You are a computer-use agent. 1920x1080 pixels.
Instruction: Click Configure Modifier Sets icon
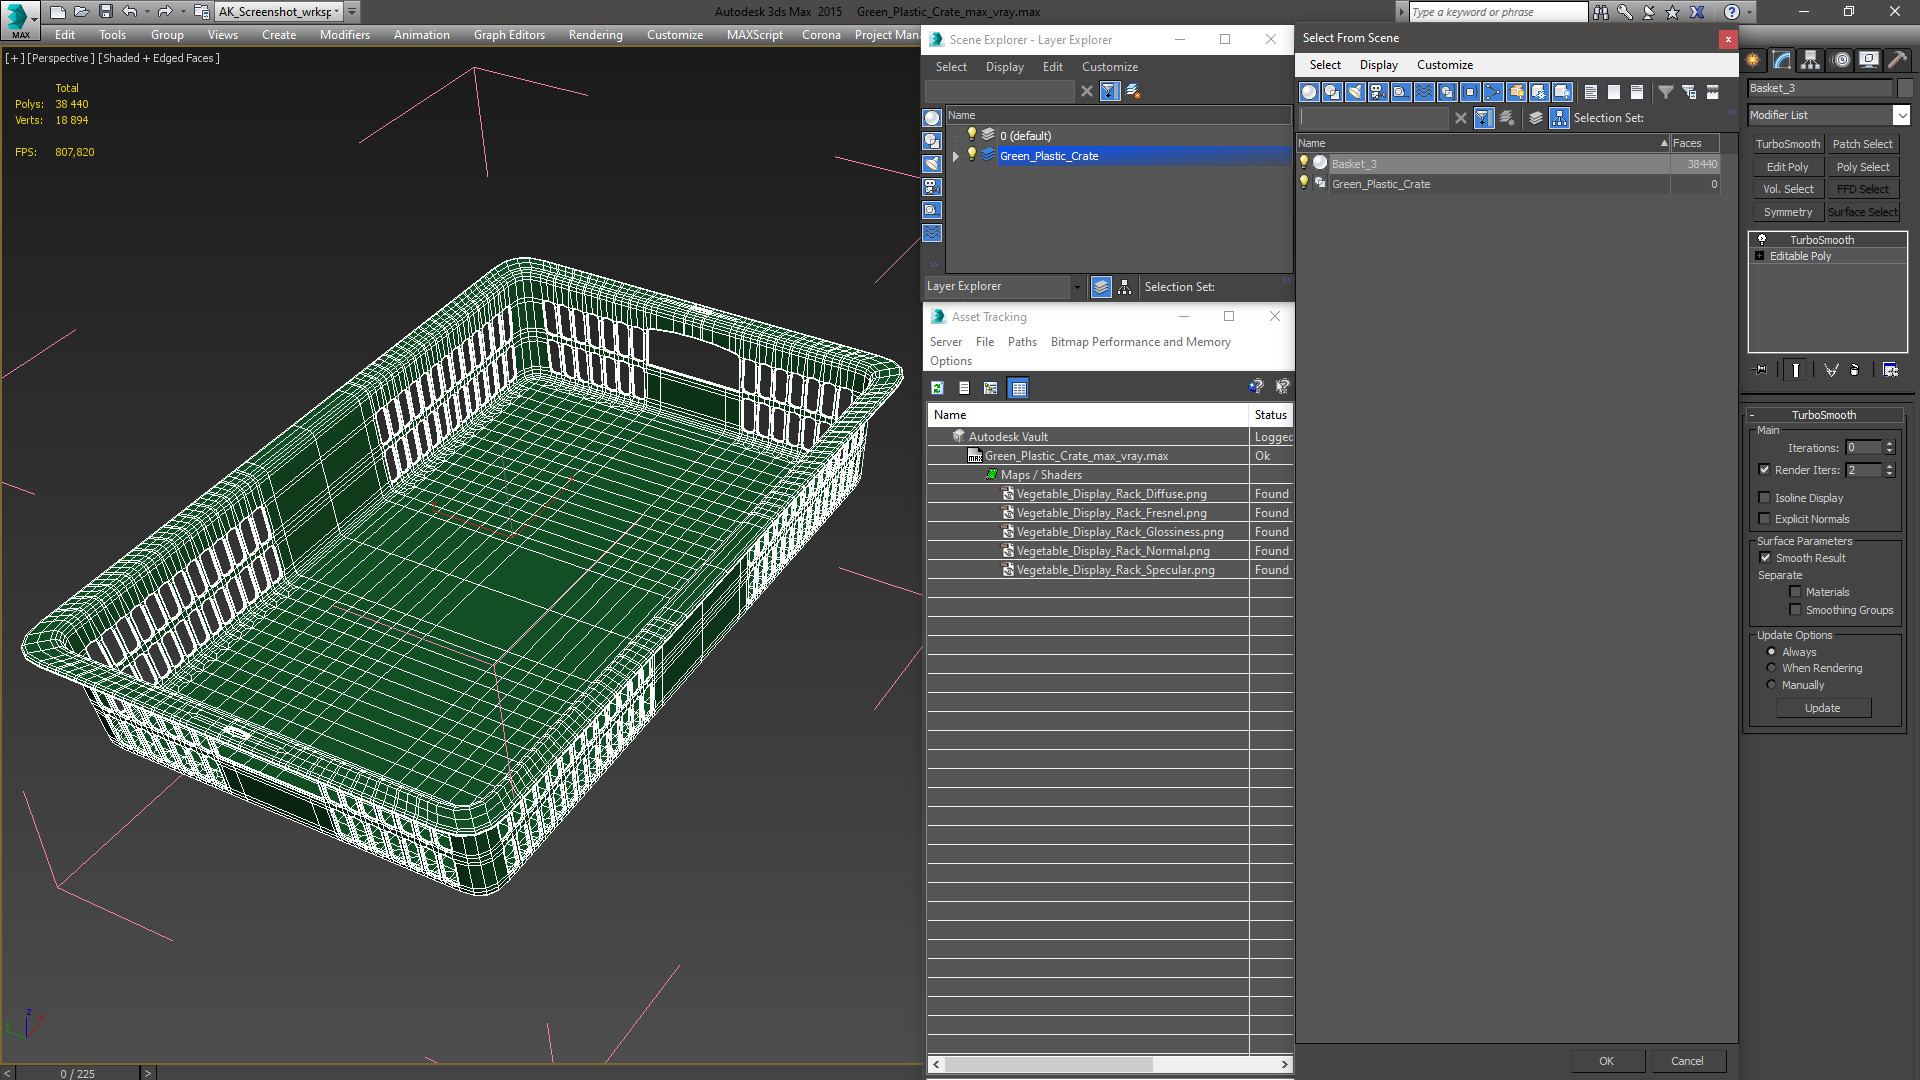coord(1890,370)
